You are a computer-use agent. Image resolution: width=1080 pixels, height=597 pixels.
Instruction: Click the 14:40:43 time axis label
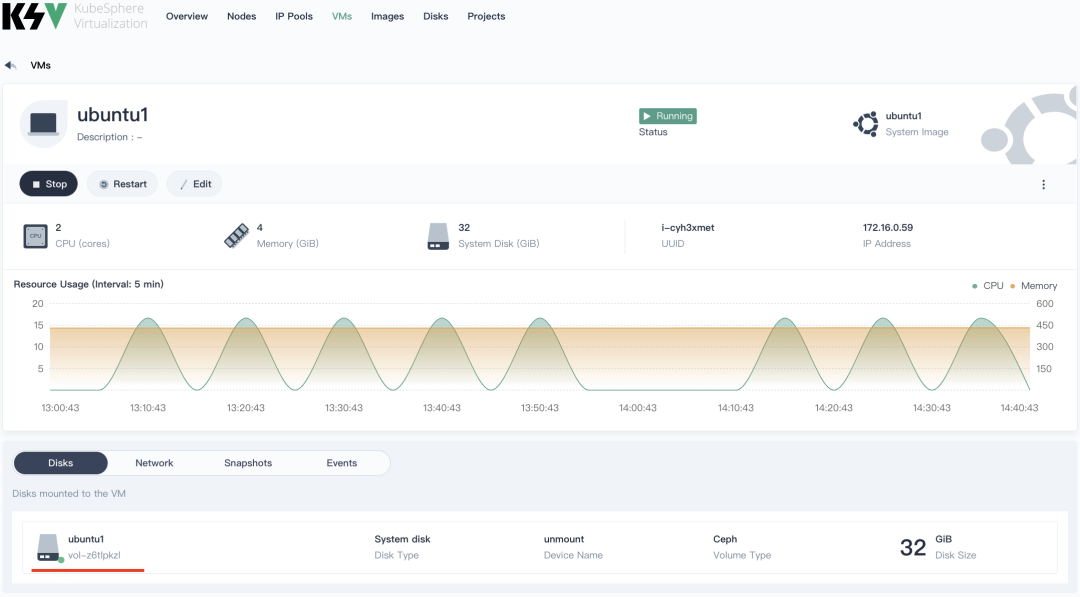click(1019, 408)
